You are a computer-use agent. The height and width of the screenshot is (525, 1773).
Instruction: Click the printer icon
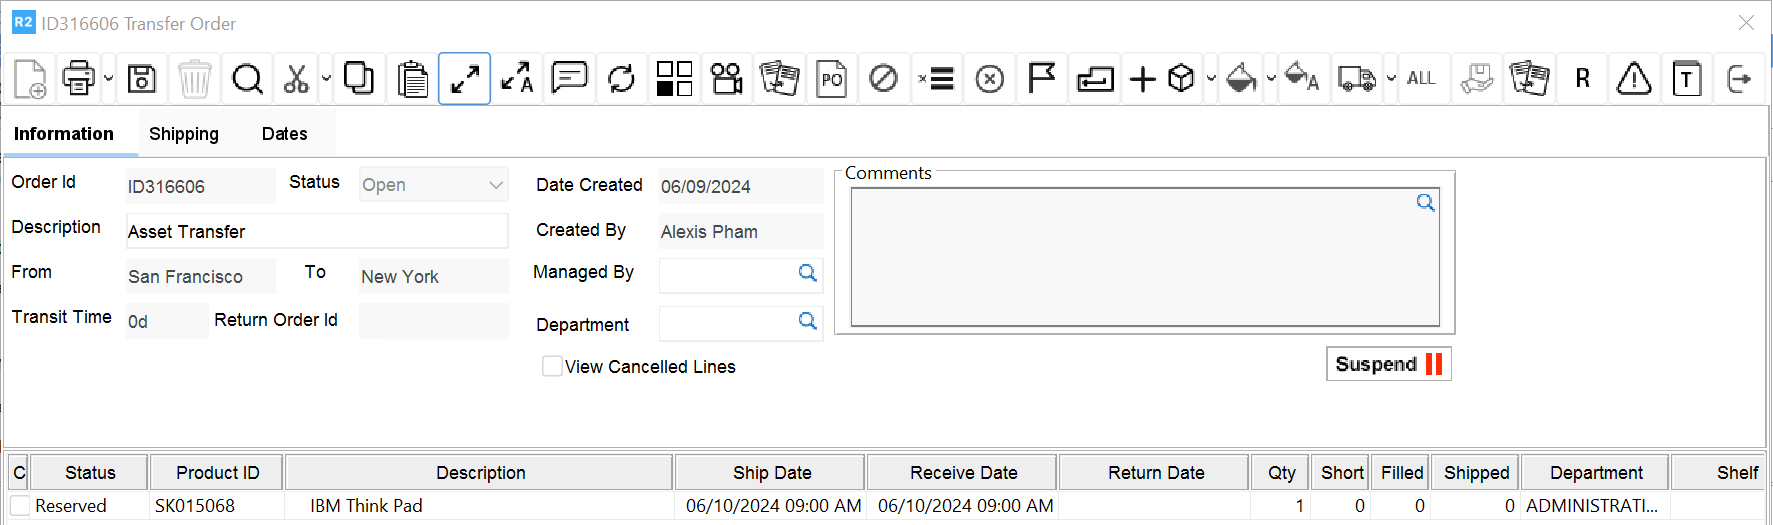pyautogui.click(x=78, y=78)
